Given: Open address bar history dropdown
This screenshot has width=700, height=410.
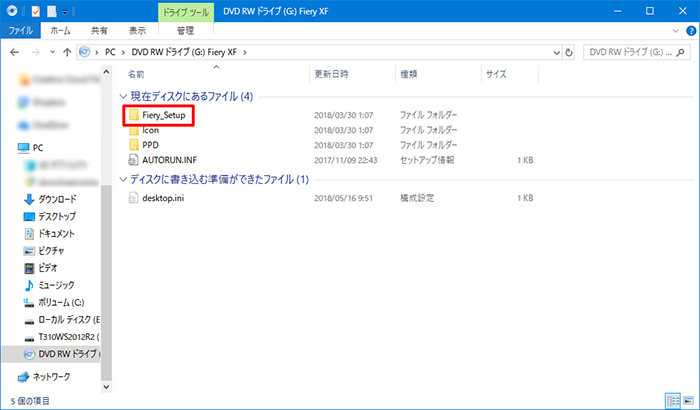Looking at the screenshot, I should click(x=557, y=53).
